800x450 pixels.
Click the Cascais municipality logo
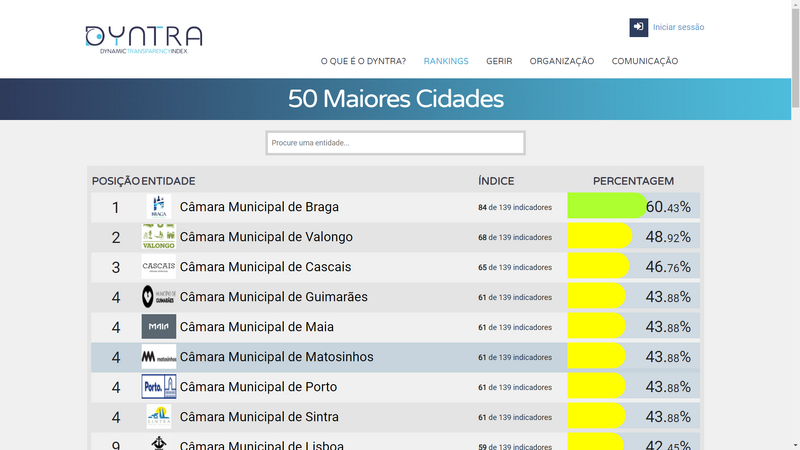pyautogui.click(x=158, y=267)
